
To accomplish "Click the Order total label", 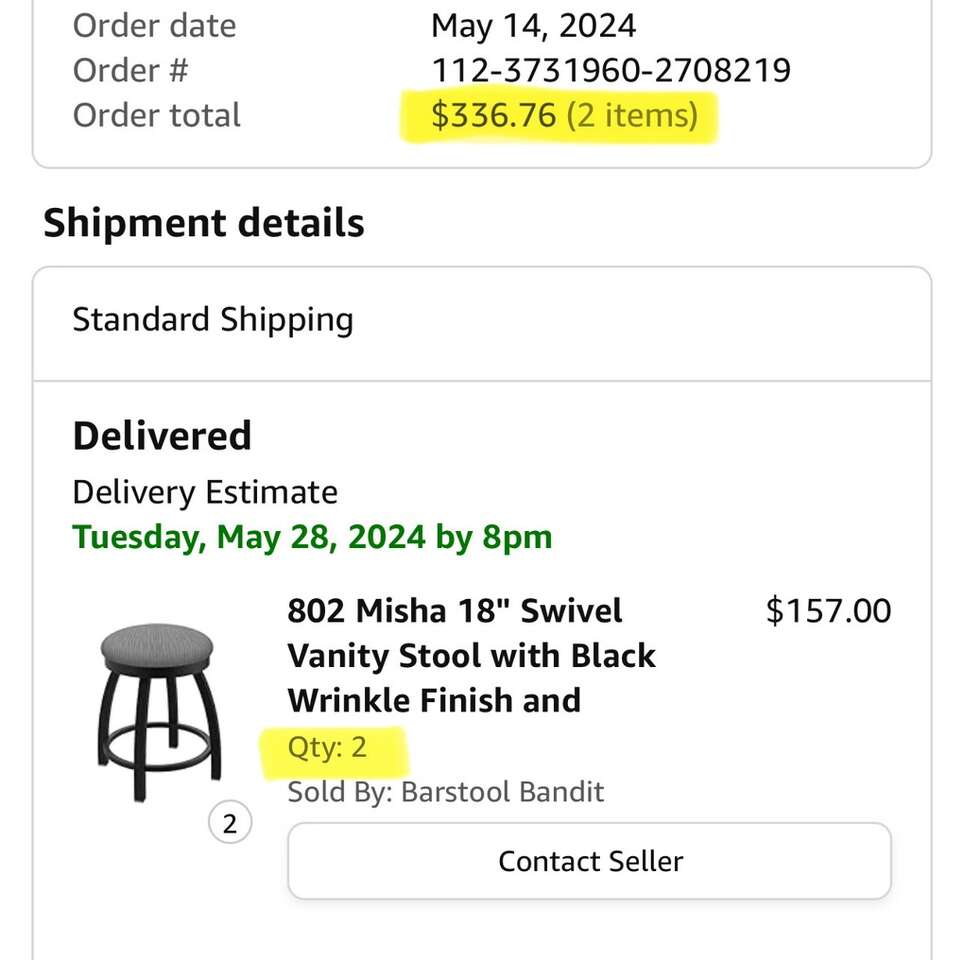I will 157,115.
